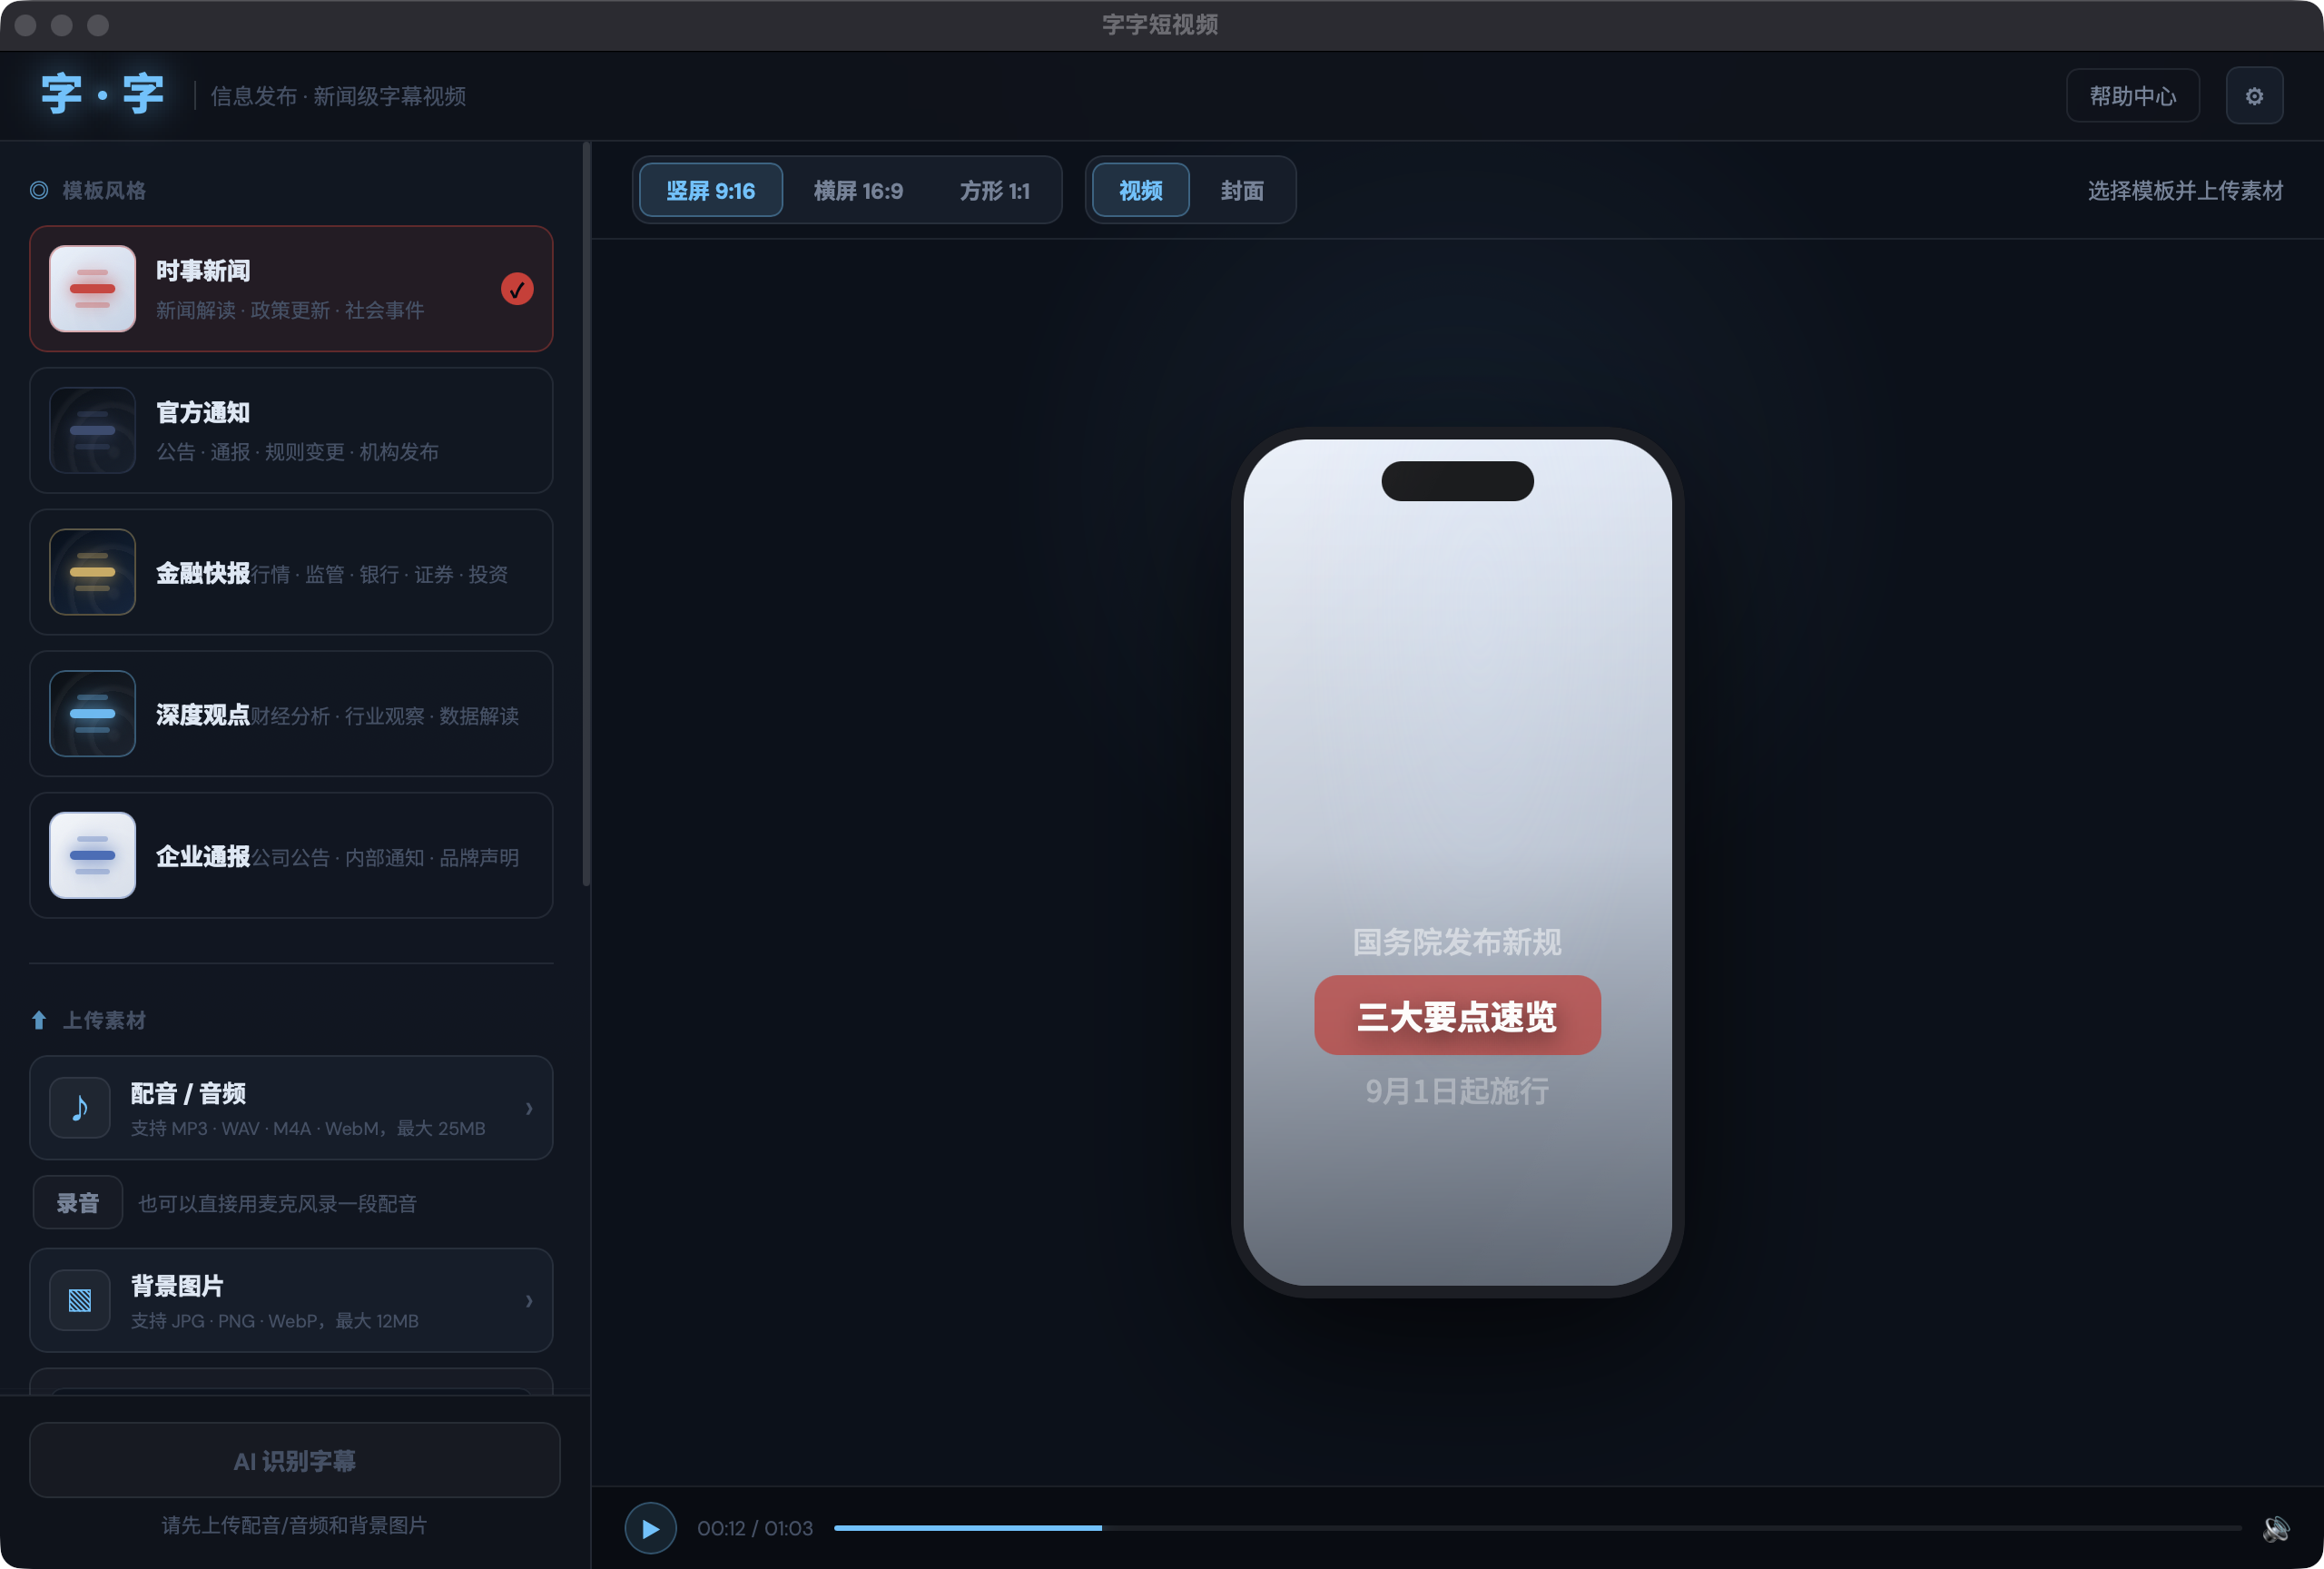Close the window with the title bar button
Screen dimensions: 2324x1569
point(26,25)
